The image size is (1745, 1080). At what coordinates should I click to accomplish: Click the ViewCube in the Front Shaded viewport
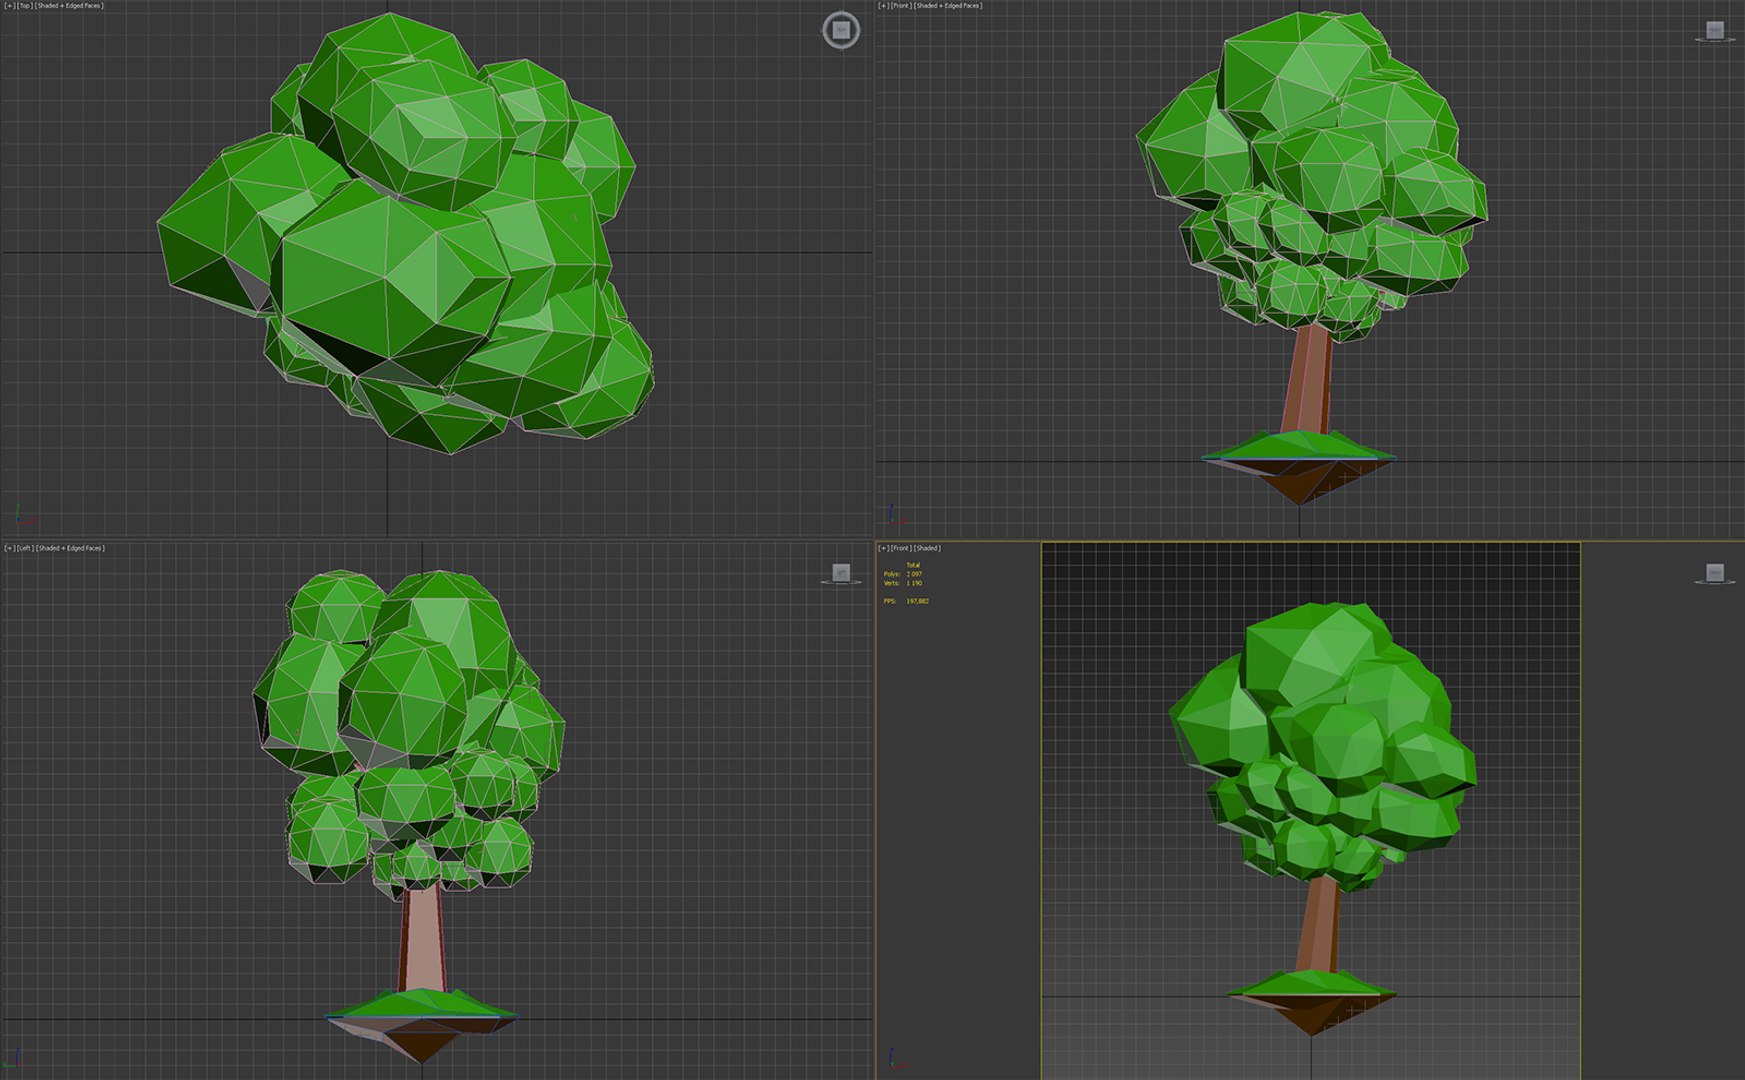coord(1715,573)
